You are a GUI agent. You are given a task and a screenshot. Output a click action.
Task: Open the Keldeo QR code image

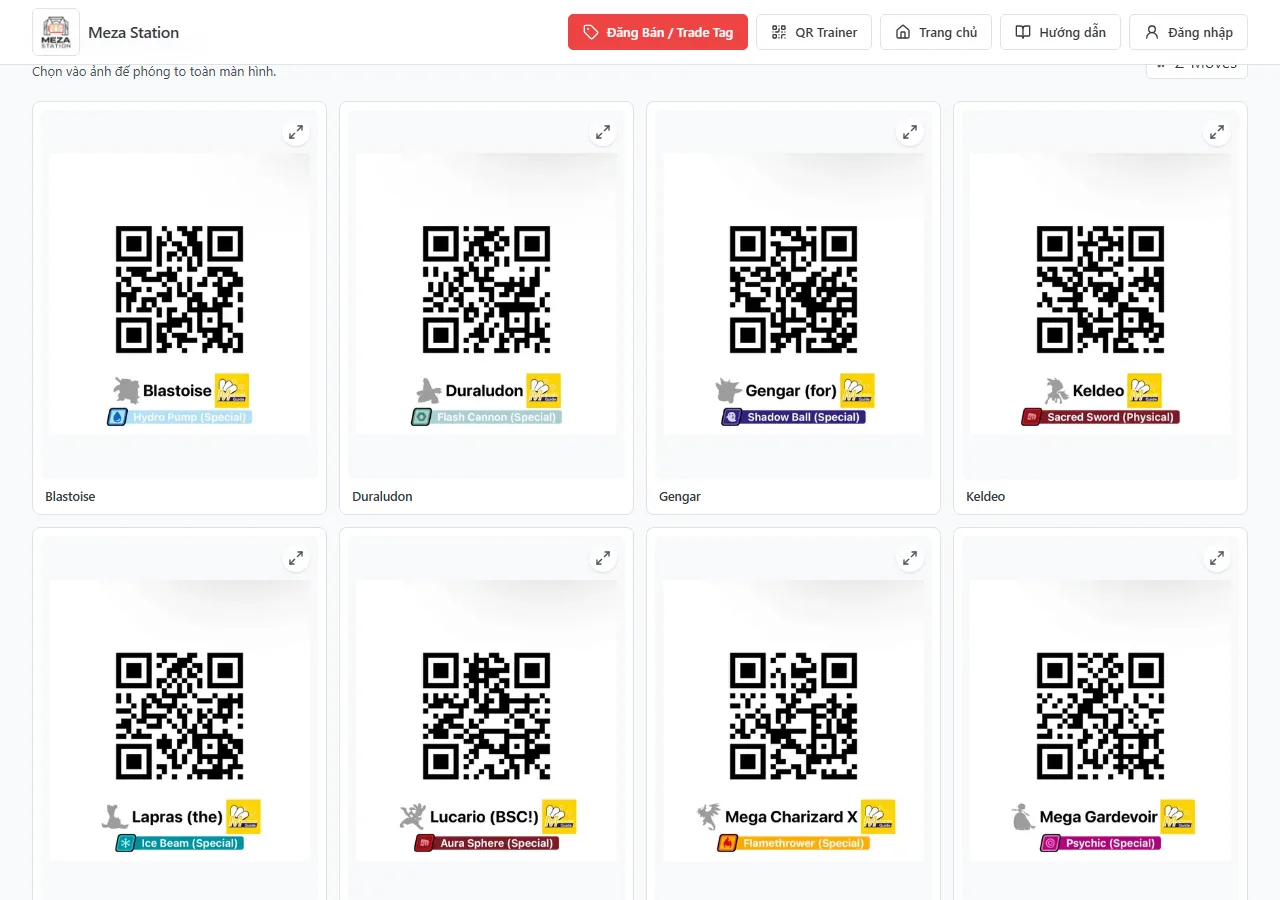1101,290
